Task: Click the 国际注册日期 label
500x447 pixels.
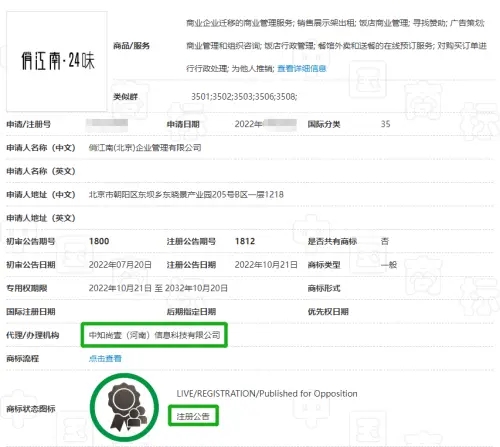Action: click(31, 312)
